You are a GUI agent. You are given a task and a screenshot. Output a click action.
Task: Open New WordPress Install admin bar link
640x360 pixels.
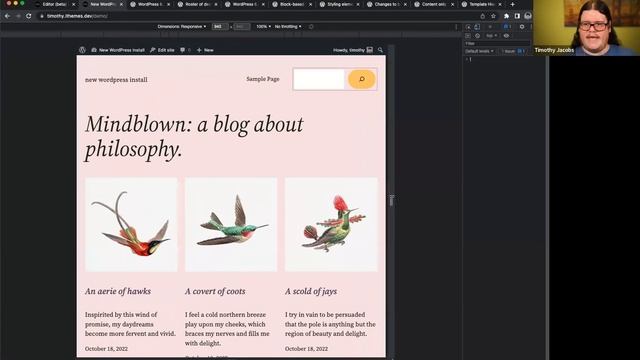point(118,50)
